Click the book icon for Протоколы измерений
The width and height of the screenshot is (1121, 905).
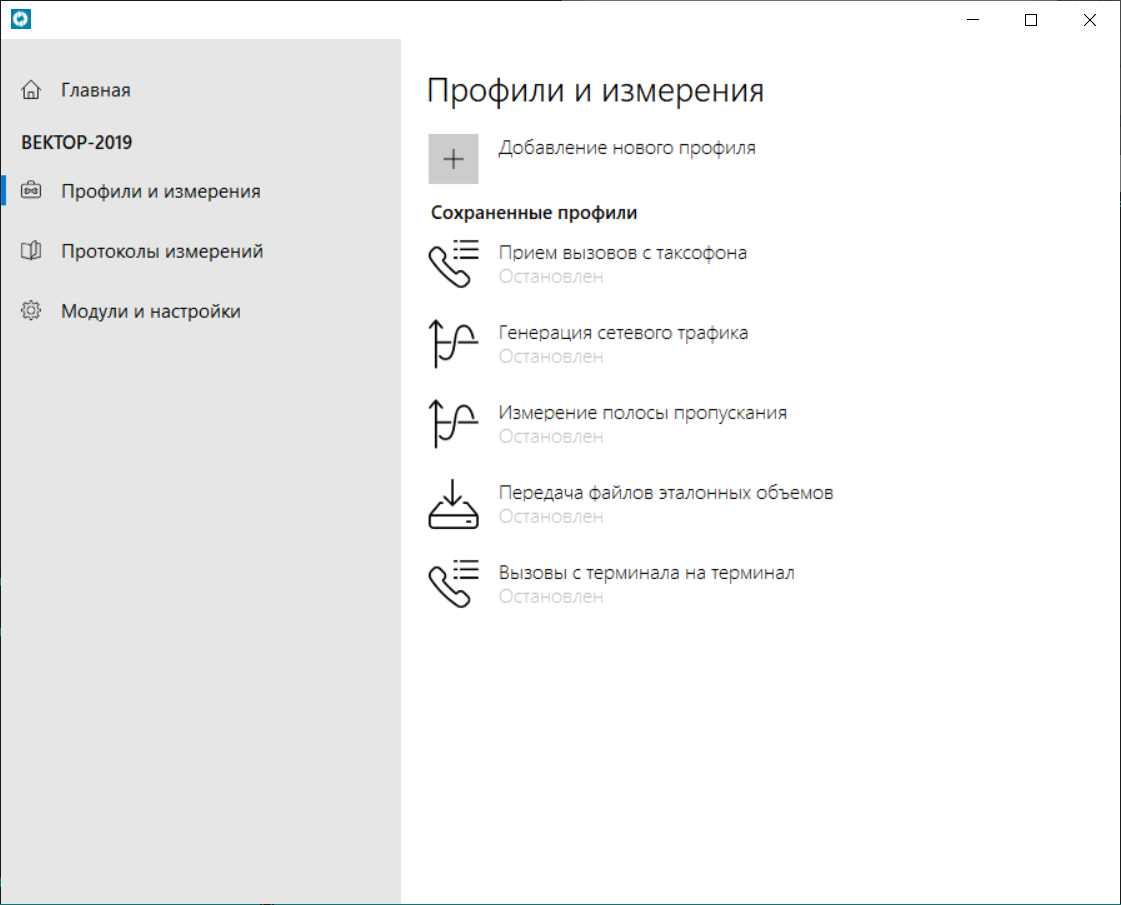(x=31, y=251)
